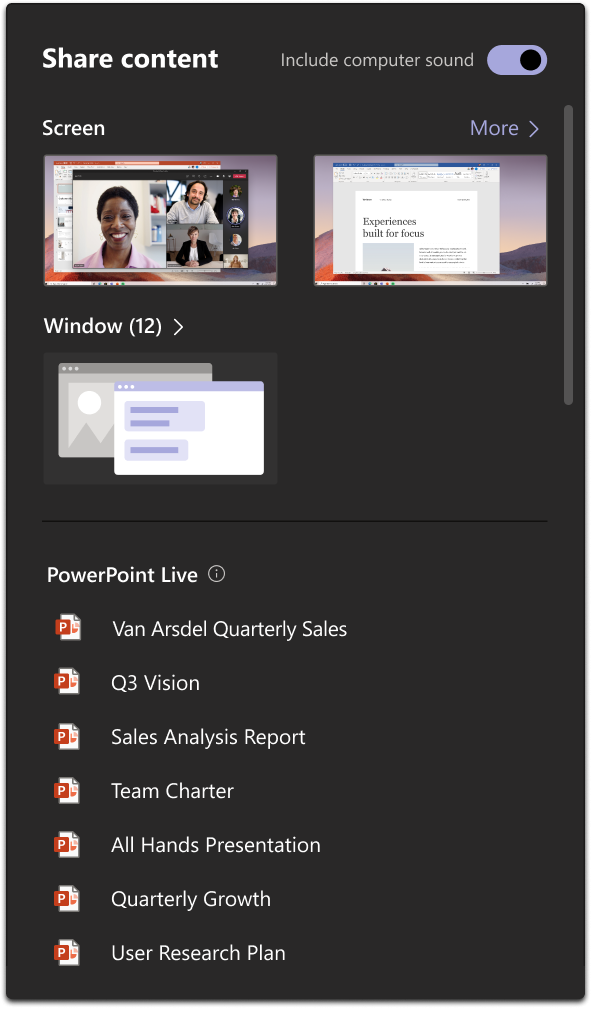591x1009 pixels.
Task: Click PowerPoint icon beside Quarterly Growth
Action: [x=68, y=898]
